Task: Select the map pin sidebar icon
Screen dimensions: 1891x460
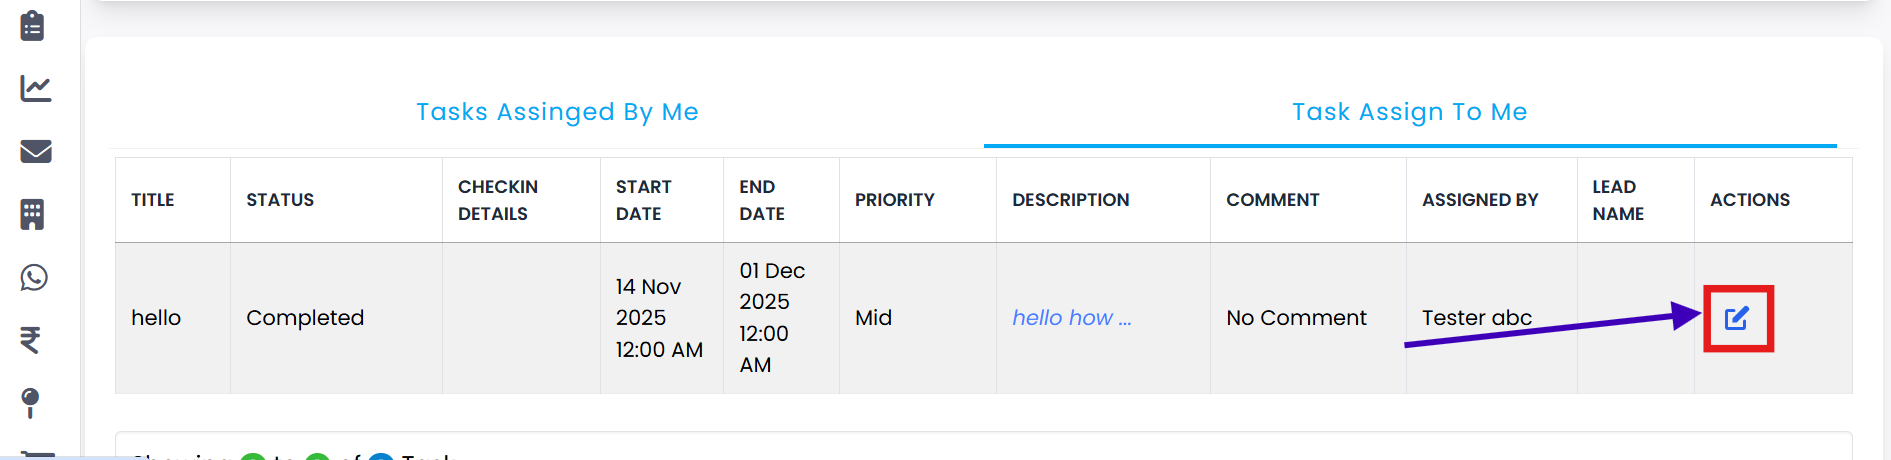Action: (31, 402)
